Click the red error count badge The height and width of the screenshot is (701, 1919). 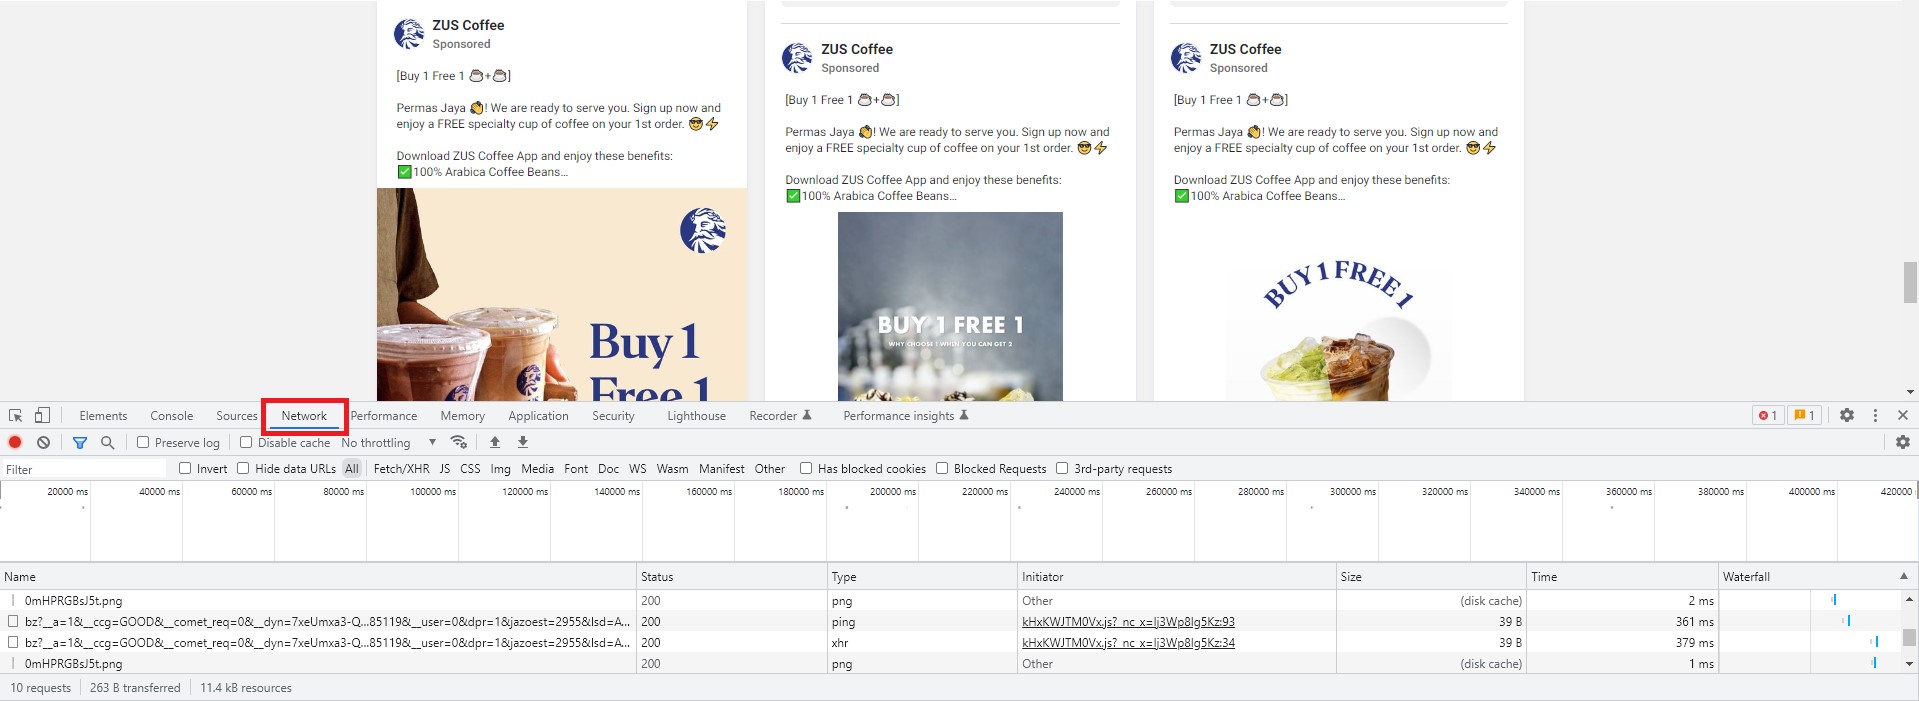[1768, 415]
